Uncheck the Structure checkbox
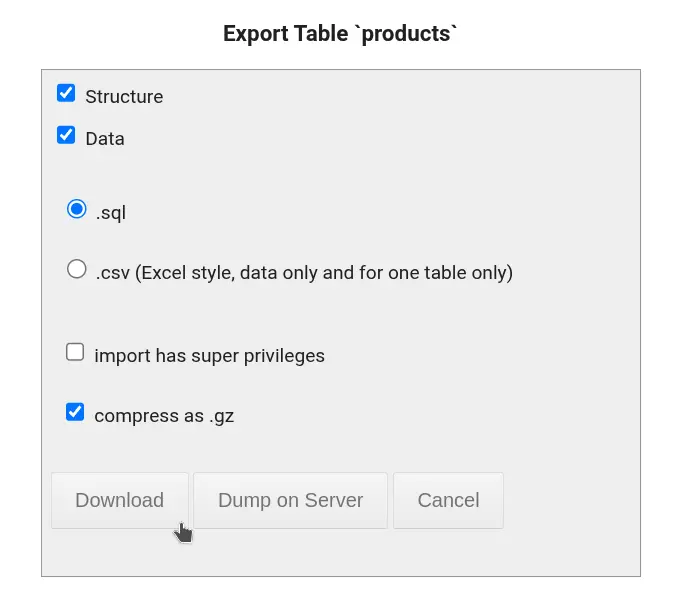 click(x=66, y=93)
